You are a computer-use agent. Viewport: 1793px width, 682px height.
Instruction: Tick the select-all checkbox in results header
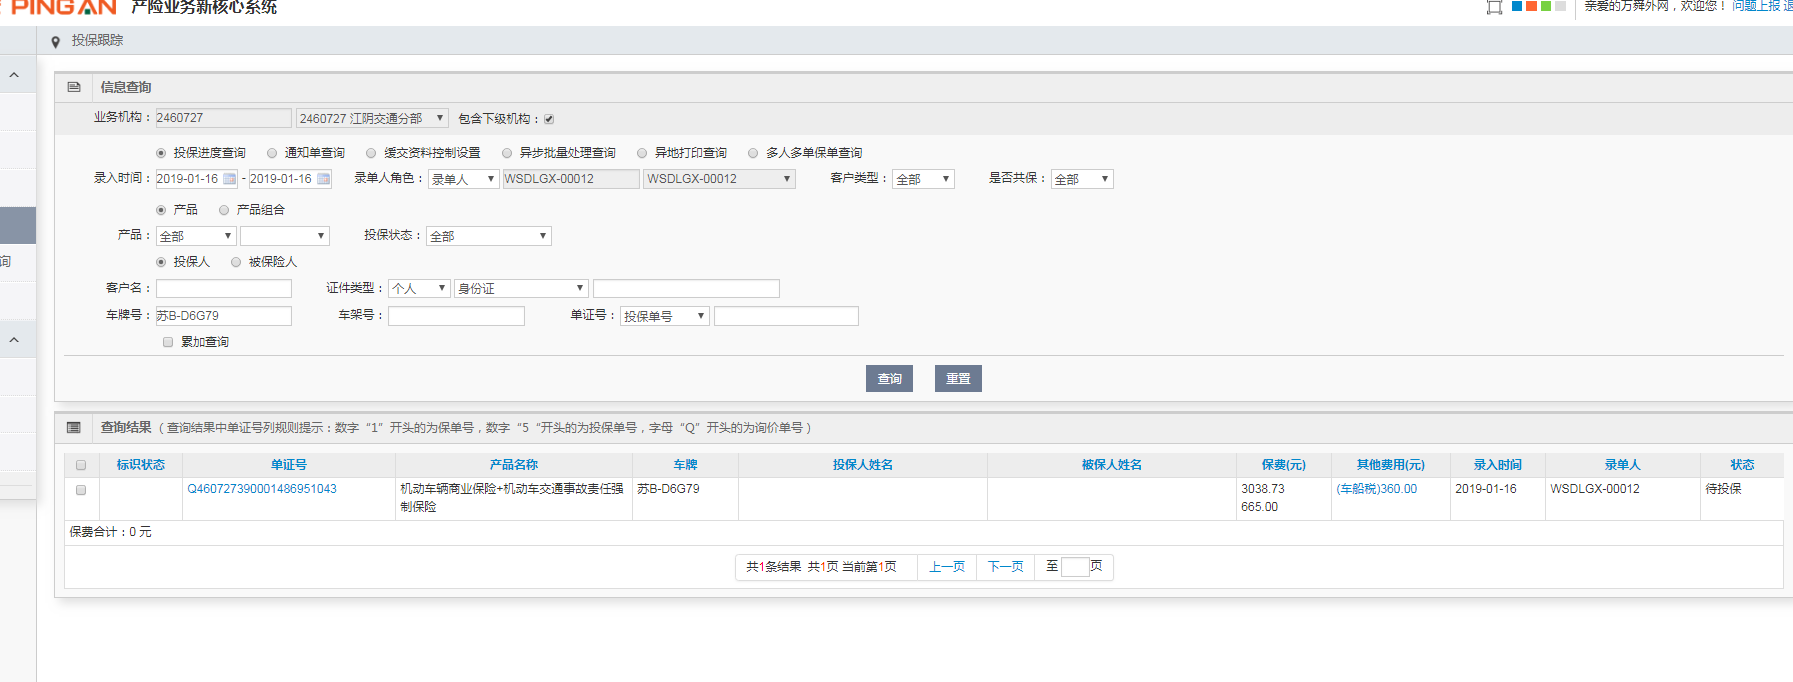click(x=81, y=465)
